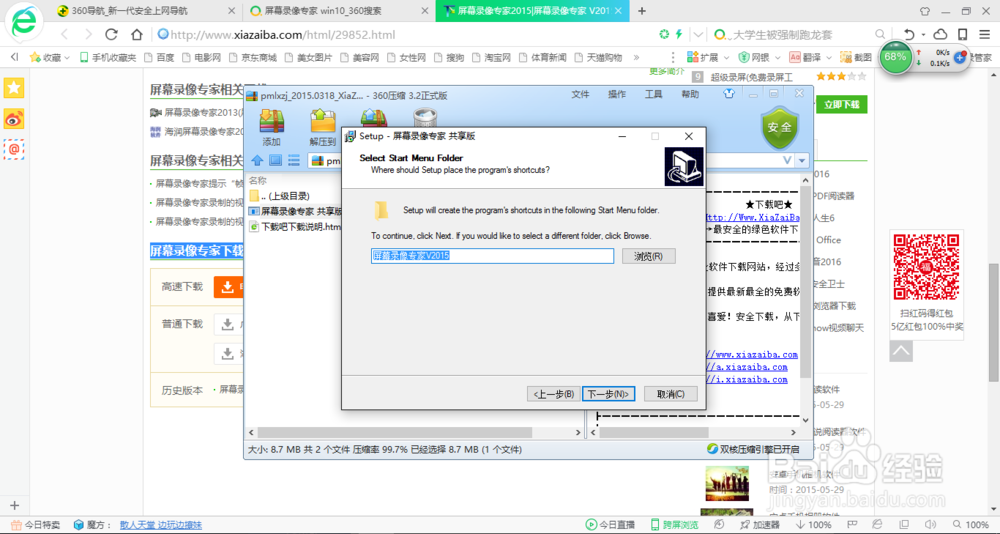The image size is (1000, 534).
Task: Click the 下一步(N)> button in Setup
Action: [x=608, y=394]
